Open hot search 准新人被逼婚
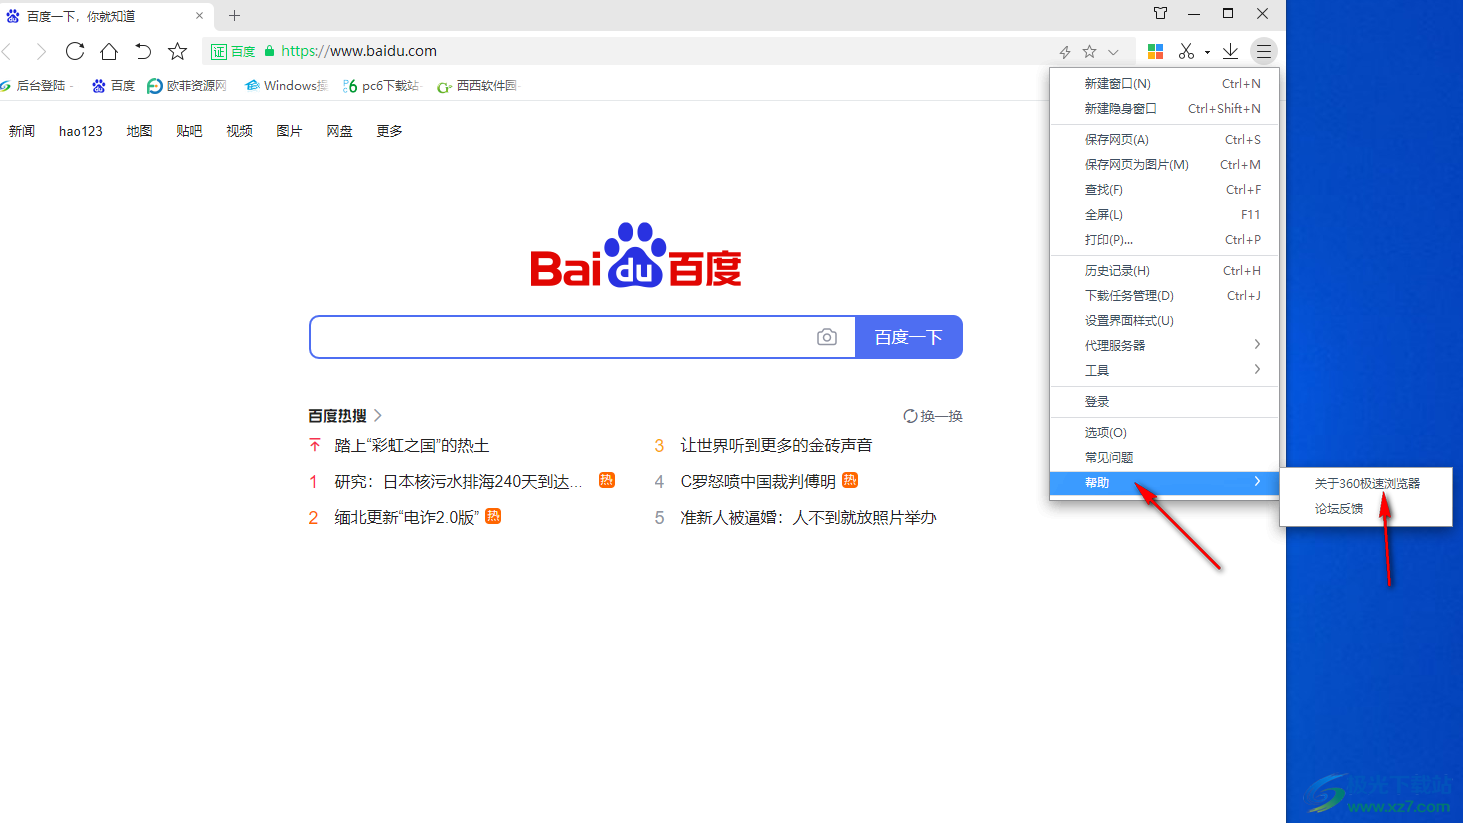 coord(808,518)
